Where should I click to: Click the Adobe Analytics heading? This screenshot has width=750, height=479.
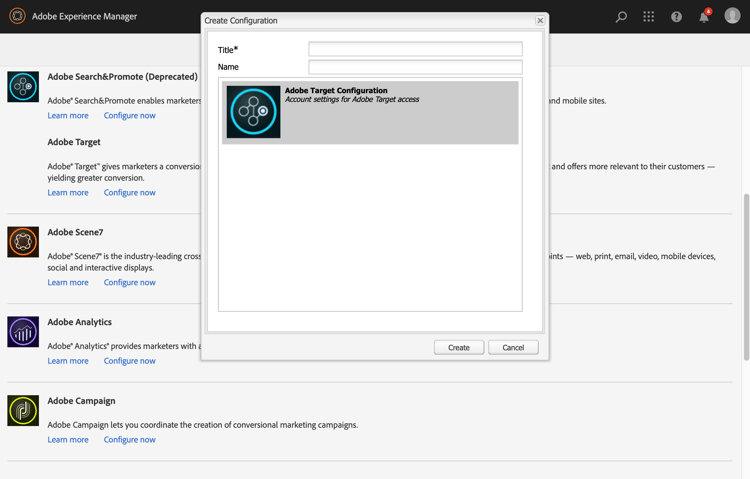(x=79, y=322)
